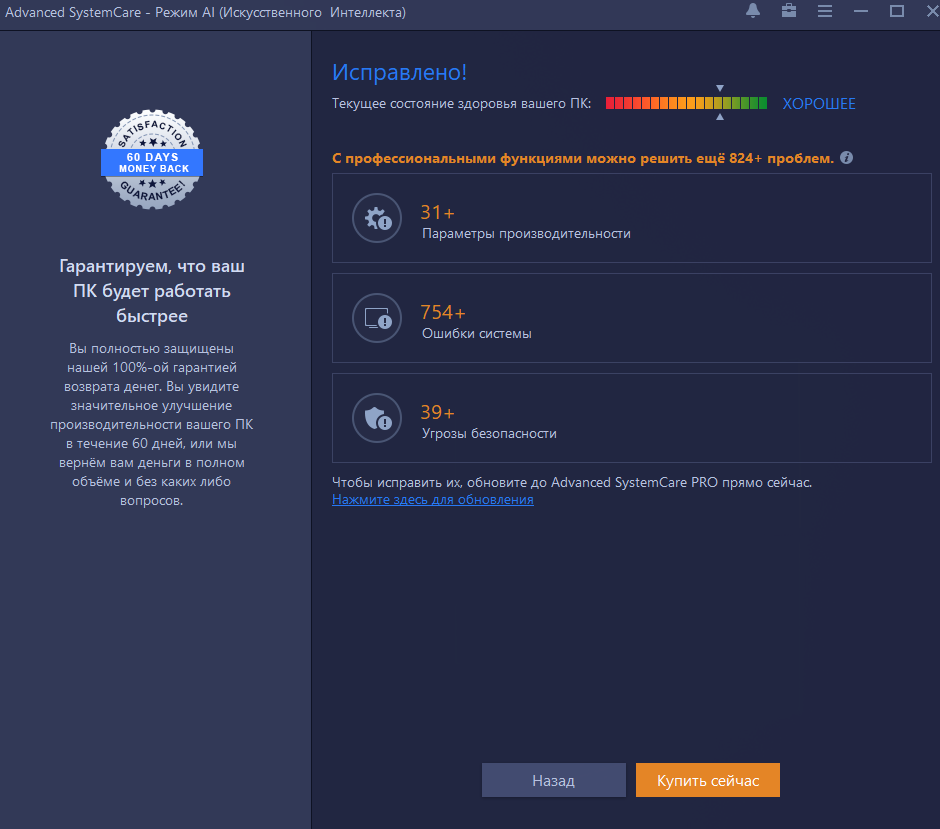Image resolution: width=940 pixels, height=829 pixels.
Task: Open the notifications bell icon
Action: pyautogui.click(x=753, y=11)
